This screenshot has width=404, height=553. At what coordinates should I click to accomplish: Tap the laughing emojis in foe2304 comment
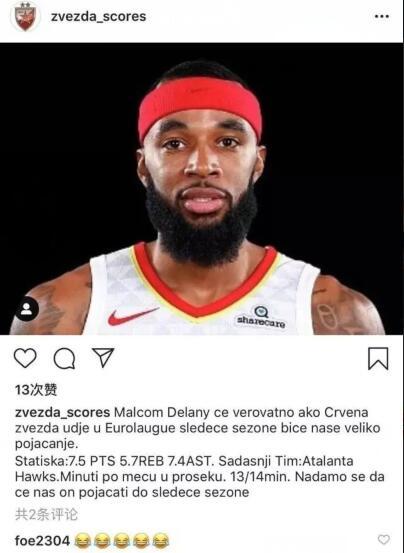click(122, 541)
